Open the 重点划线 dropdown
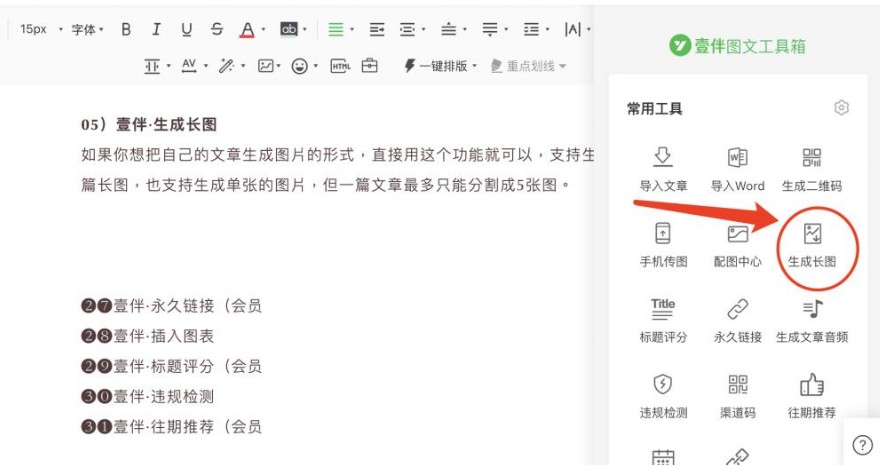Image resolution: width=880 pixels, height=466 pixels. (x=528, y=66)
